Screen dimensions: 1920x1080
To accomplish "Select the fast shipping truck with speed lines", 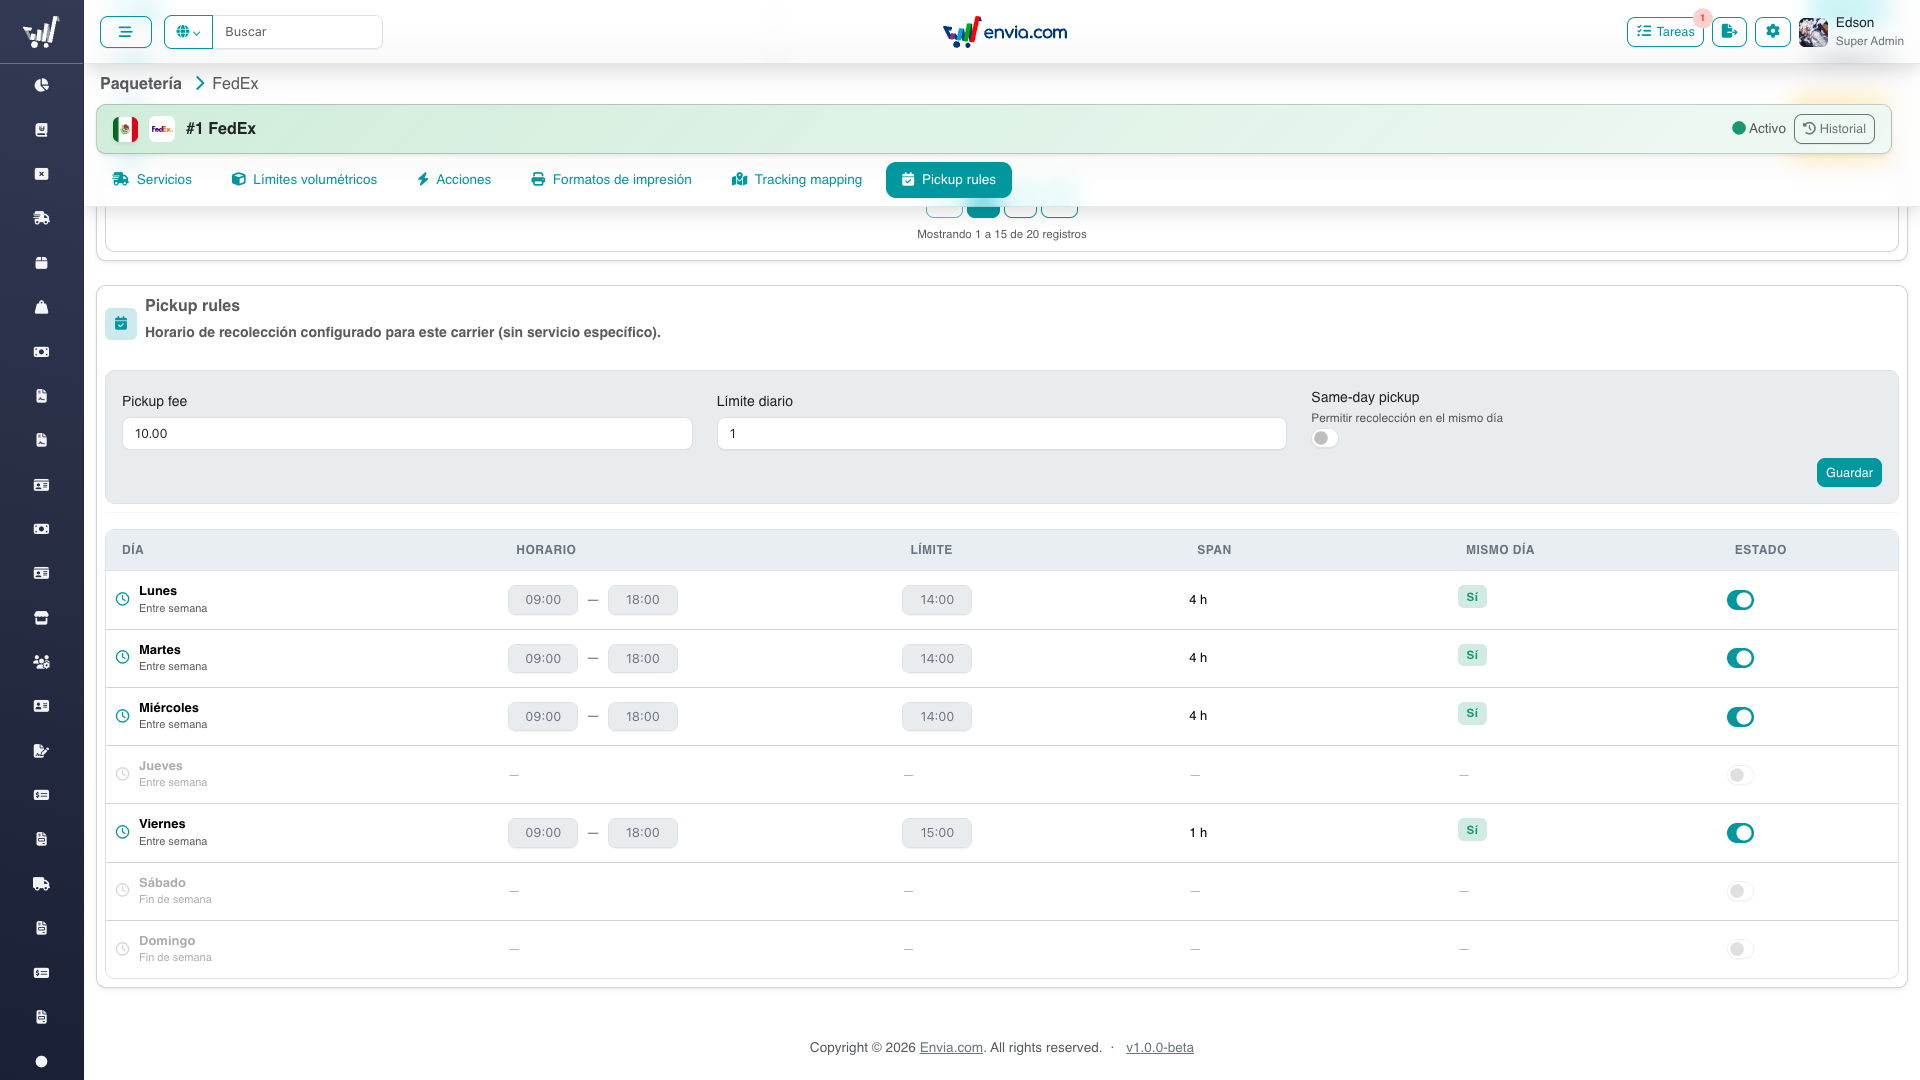I will [x=41, y=218].
